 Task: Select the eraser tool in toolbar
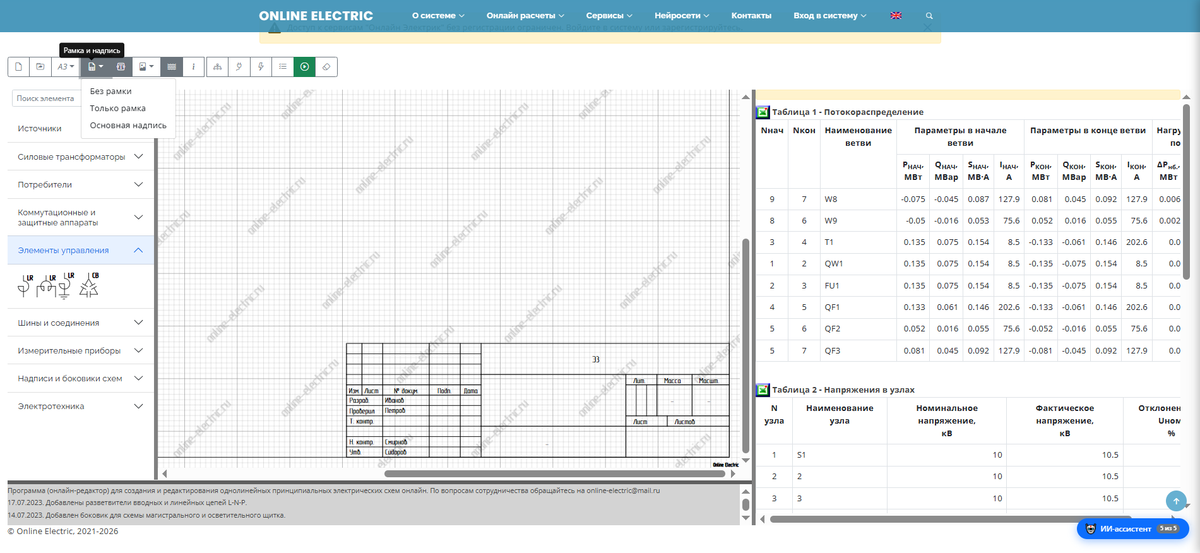327,67
